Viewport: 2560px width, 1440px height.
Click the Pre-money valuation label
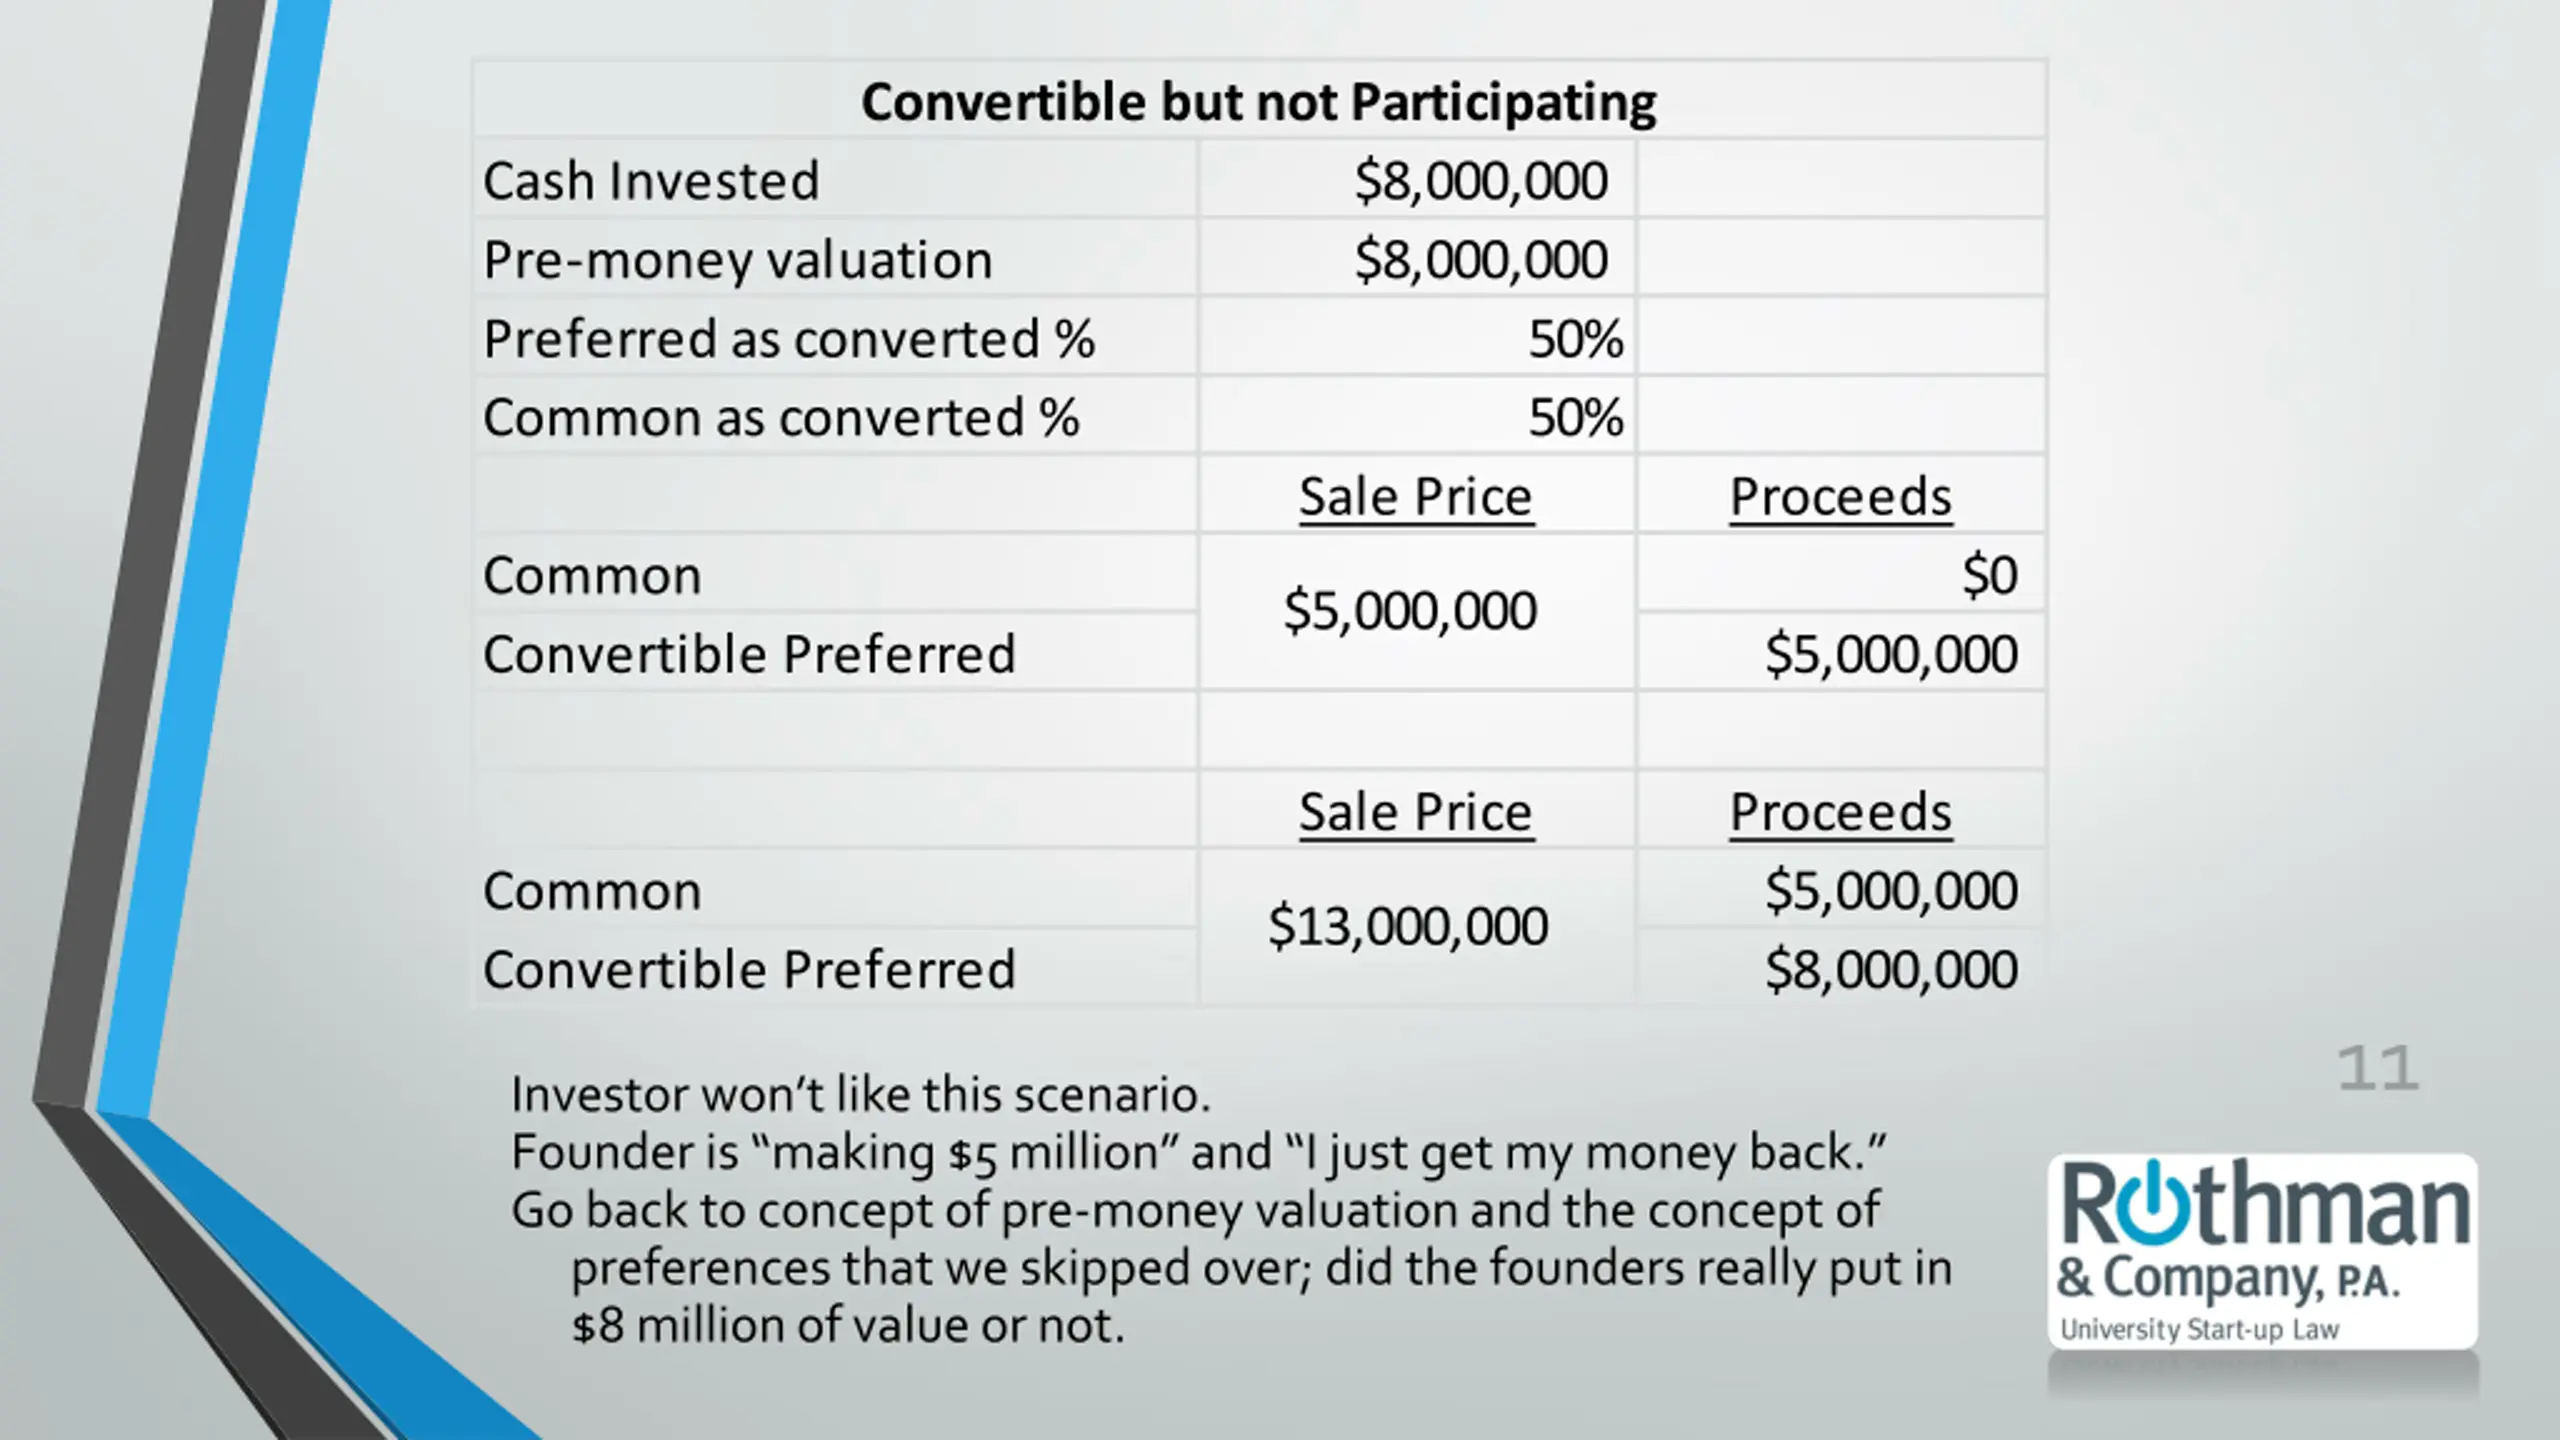tap(737, 260)
